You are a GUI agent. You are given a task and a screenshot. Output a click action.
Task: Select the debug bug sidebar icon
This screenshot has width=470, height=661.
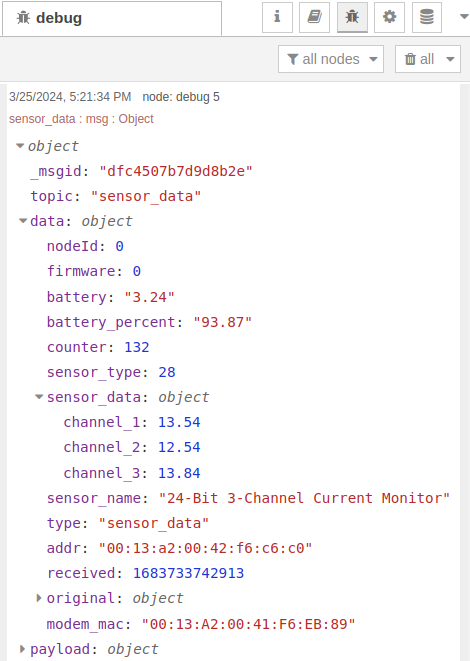(x=352, y=17)
